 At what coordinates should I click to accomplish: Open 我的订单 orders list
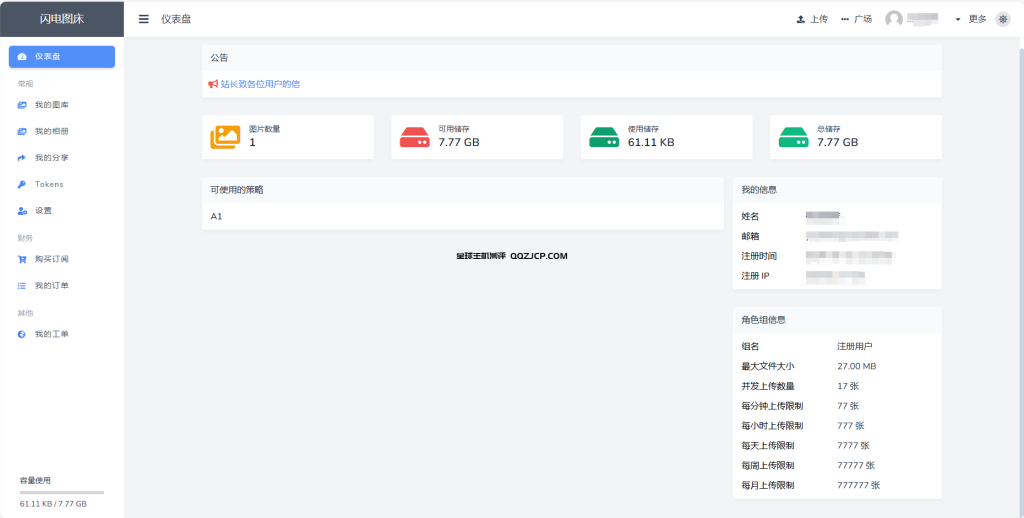pos(51,286)
